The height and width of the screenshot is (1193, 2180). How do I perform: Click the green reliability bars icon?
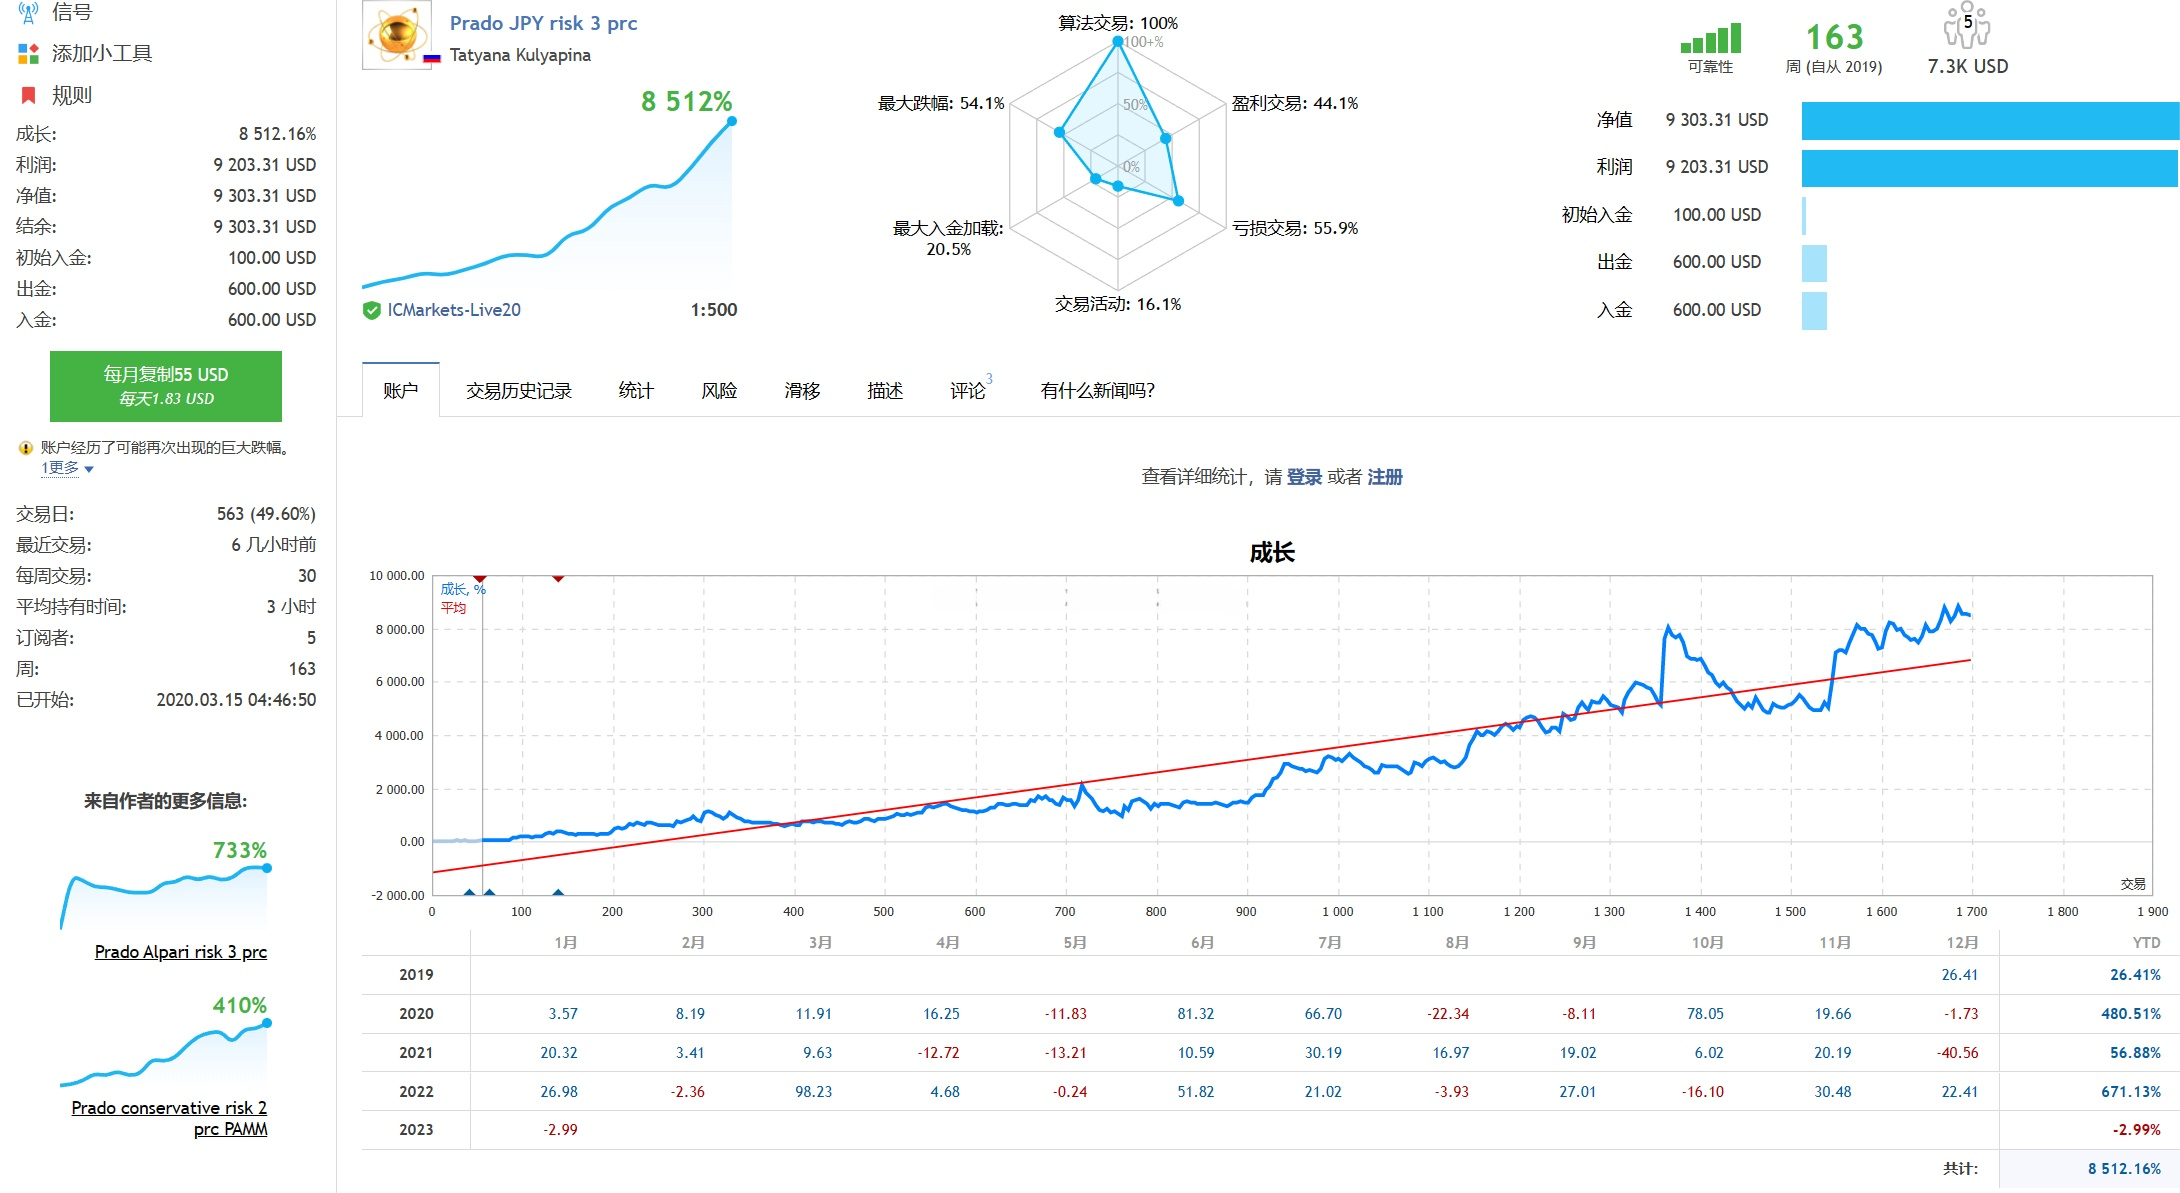click(1710, 39)
